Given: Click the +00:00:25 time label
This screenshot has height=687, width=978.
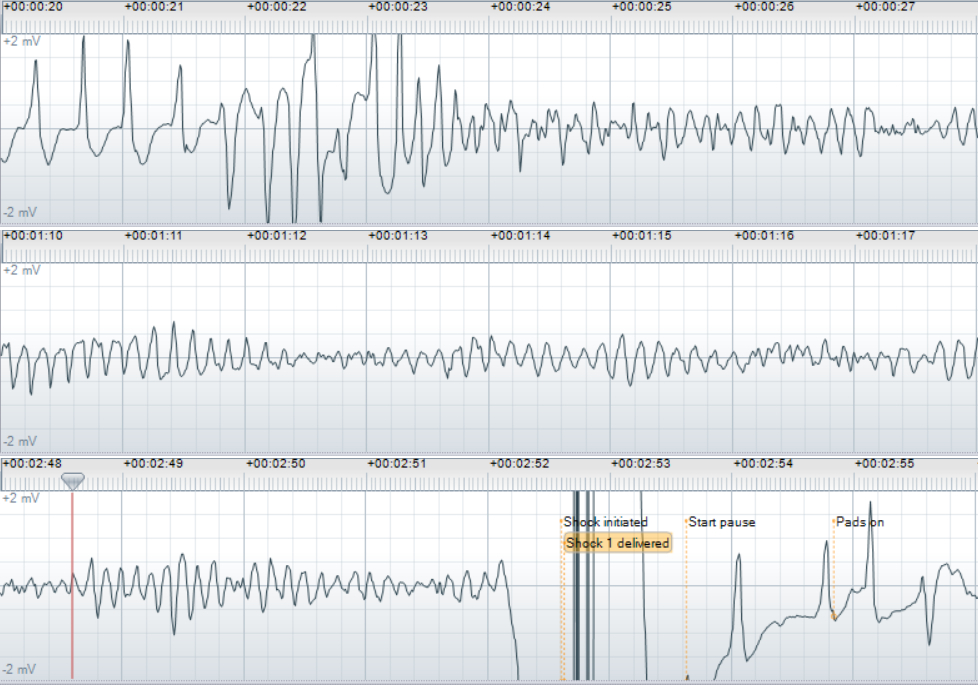Looking at the screenshot, I should click(641, 7).
